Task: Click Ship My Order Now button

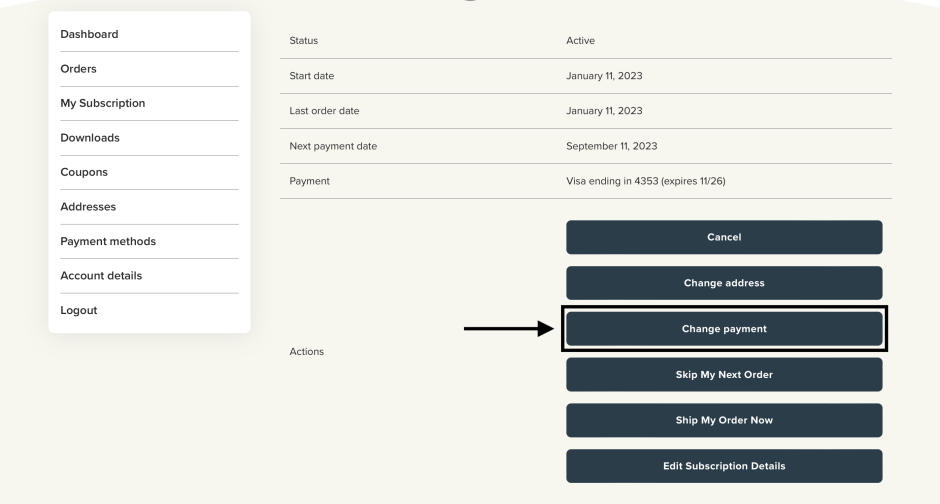Action: click(x=724, y=420)
